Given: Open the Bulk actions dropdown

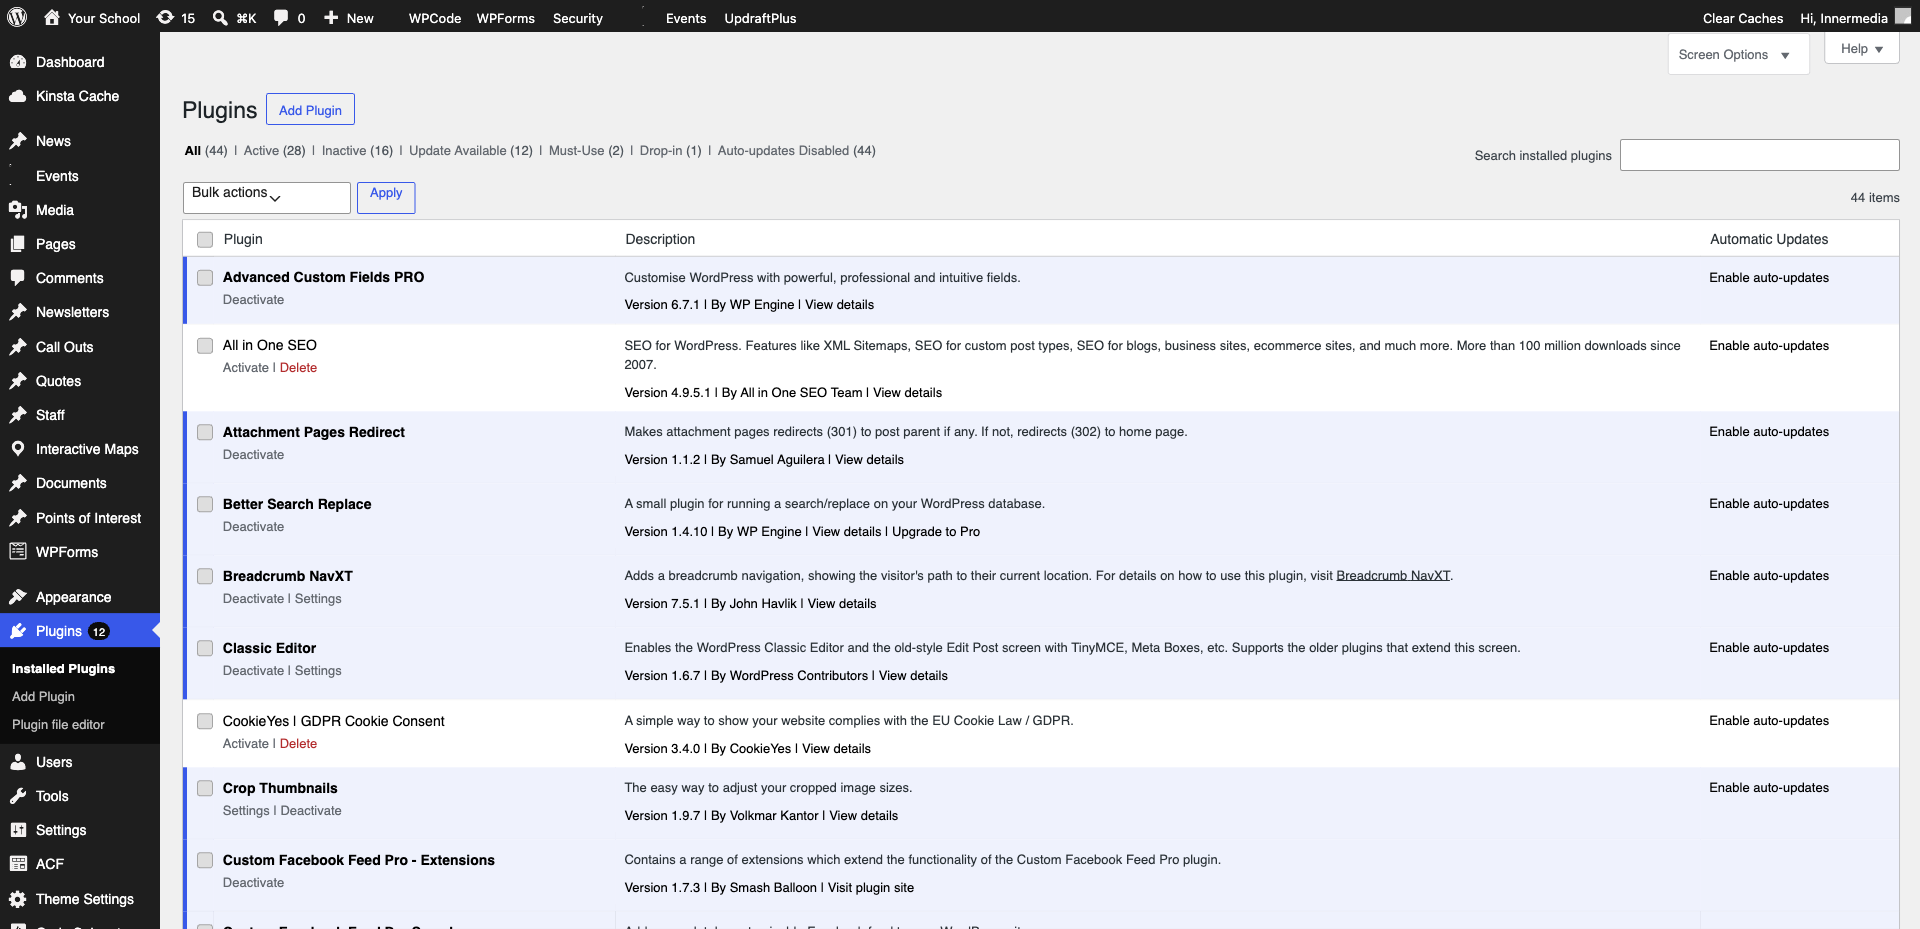Looking at the screenshot, I should (x=267, y=197).
